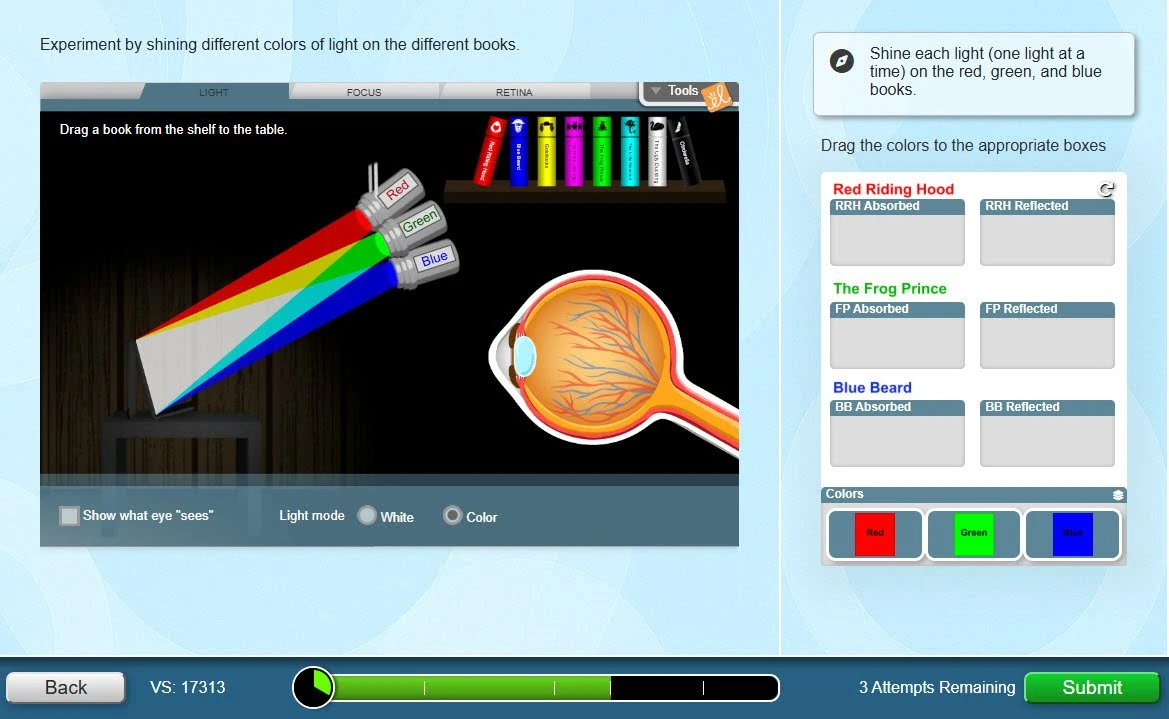
Task: Click the Submit button
Action: coord(1091,687)
